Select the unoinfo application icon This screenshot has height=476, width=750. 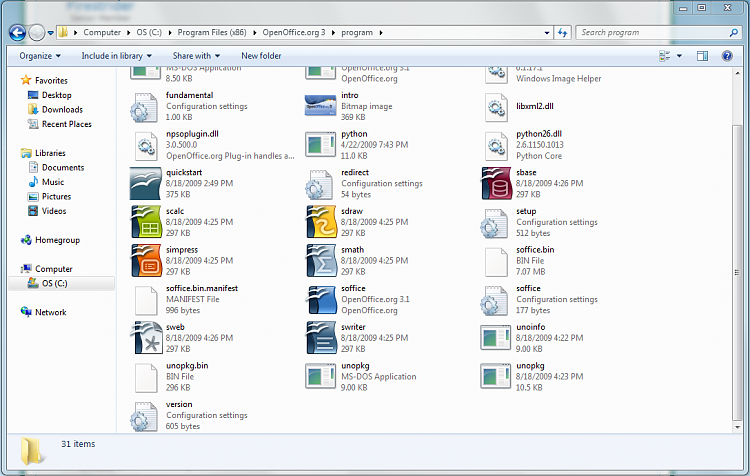[496, 338]
